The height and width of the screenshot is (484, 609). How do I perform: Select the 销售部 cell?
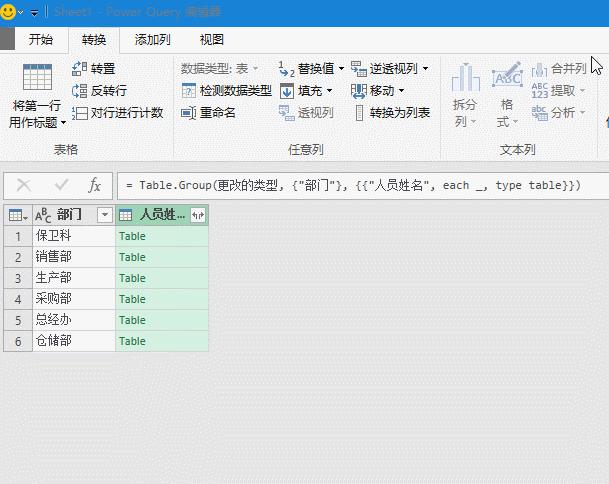click(74, 257)
